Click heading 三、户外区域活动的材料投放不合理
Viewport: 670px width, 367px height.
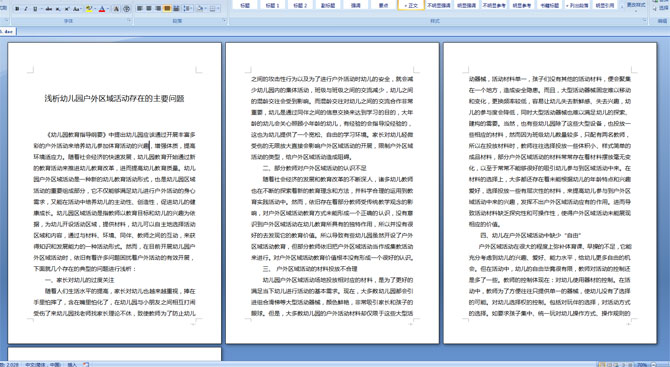point(310,269)
